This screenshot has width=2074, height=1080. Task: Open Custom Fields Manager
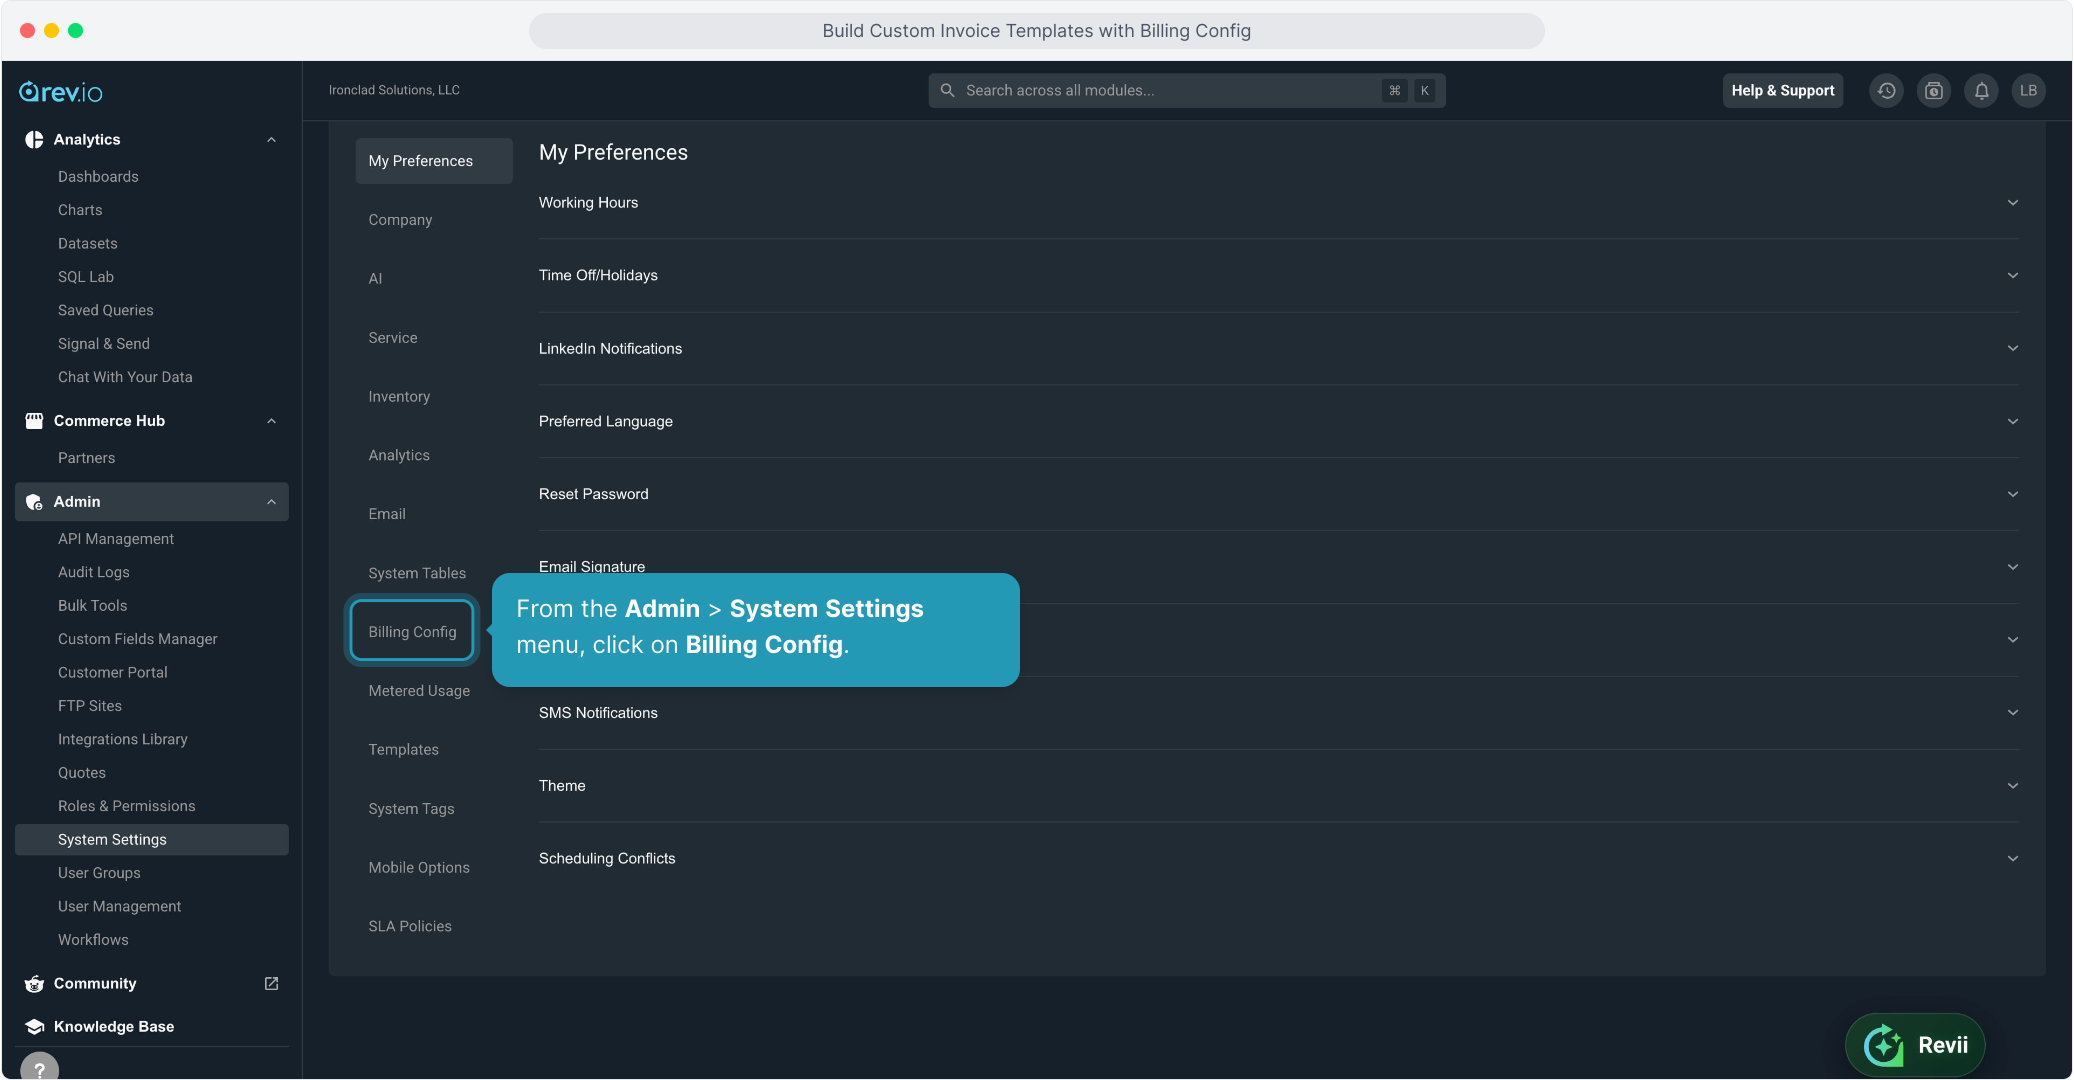pos(138,639)
